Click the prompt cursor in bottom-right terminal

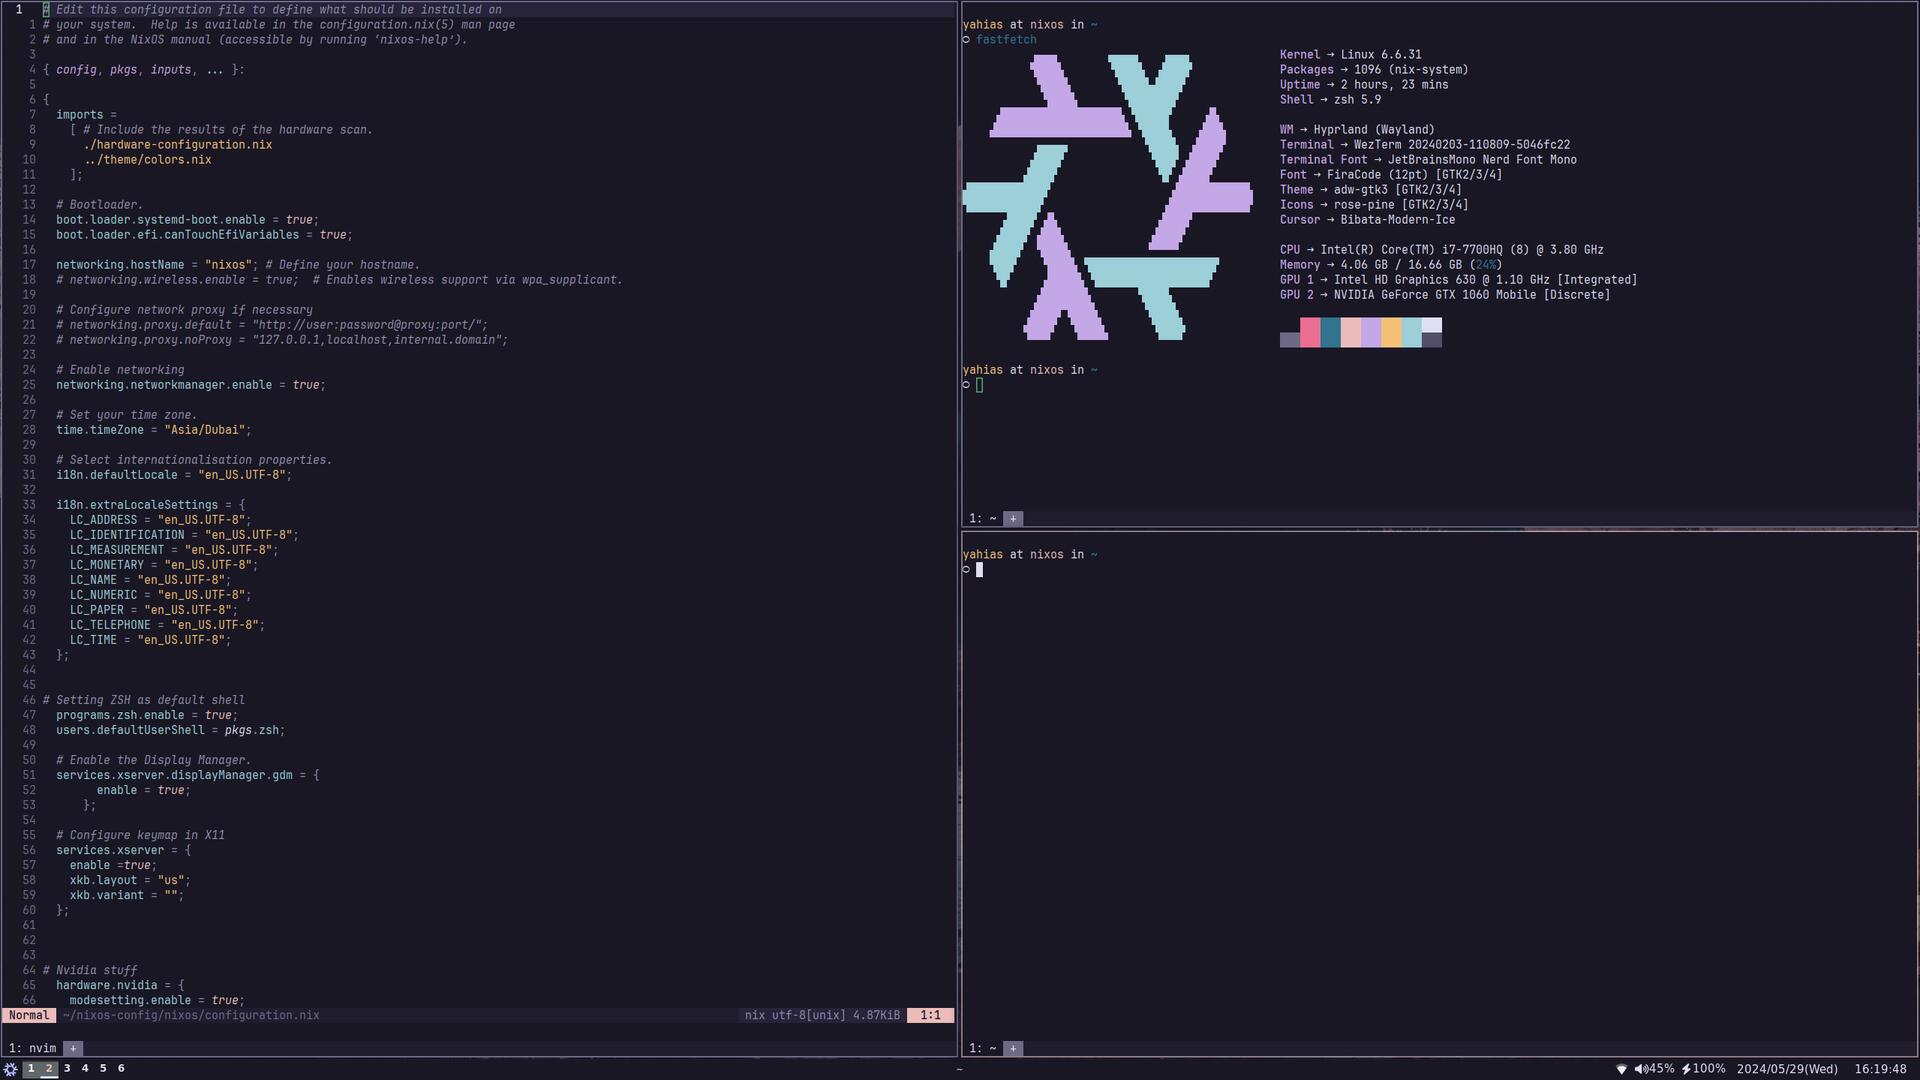tap(980, 570)
